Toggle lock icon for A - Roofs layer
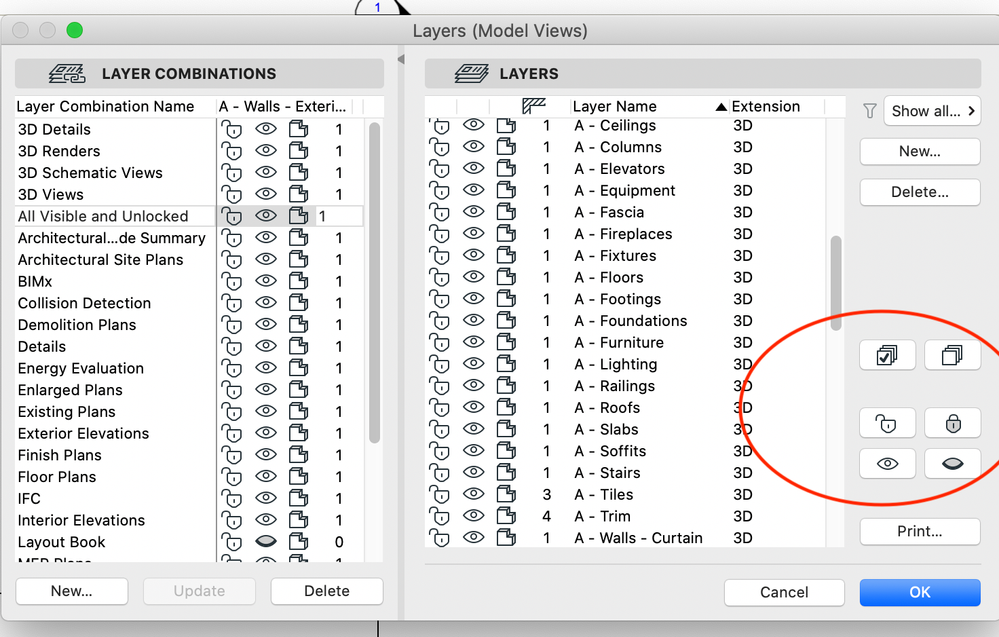 click(x=440, y=408)
